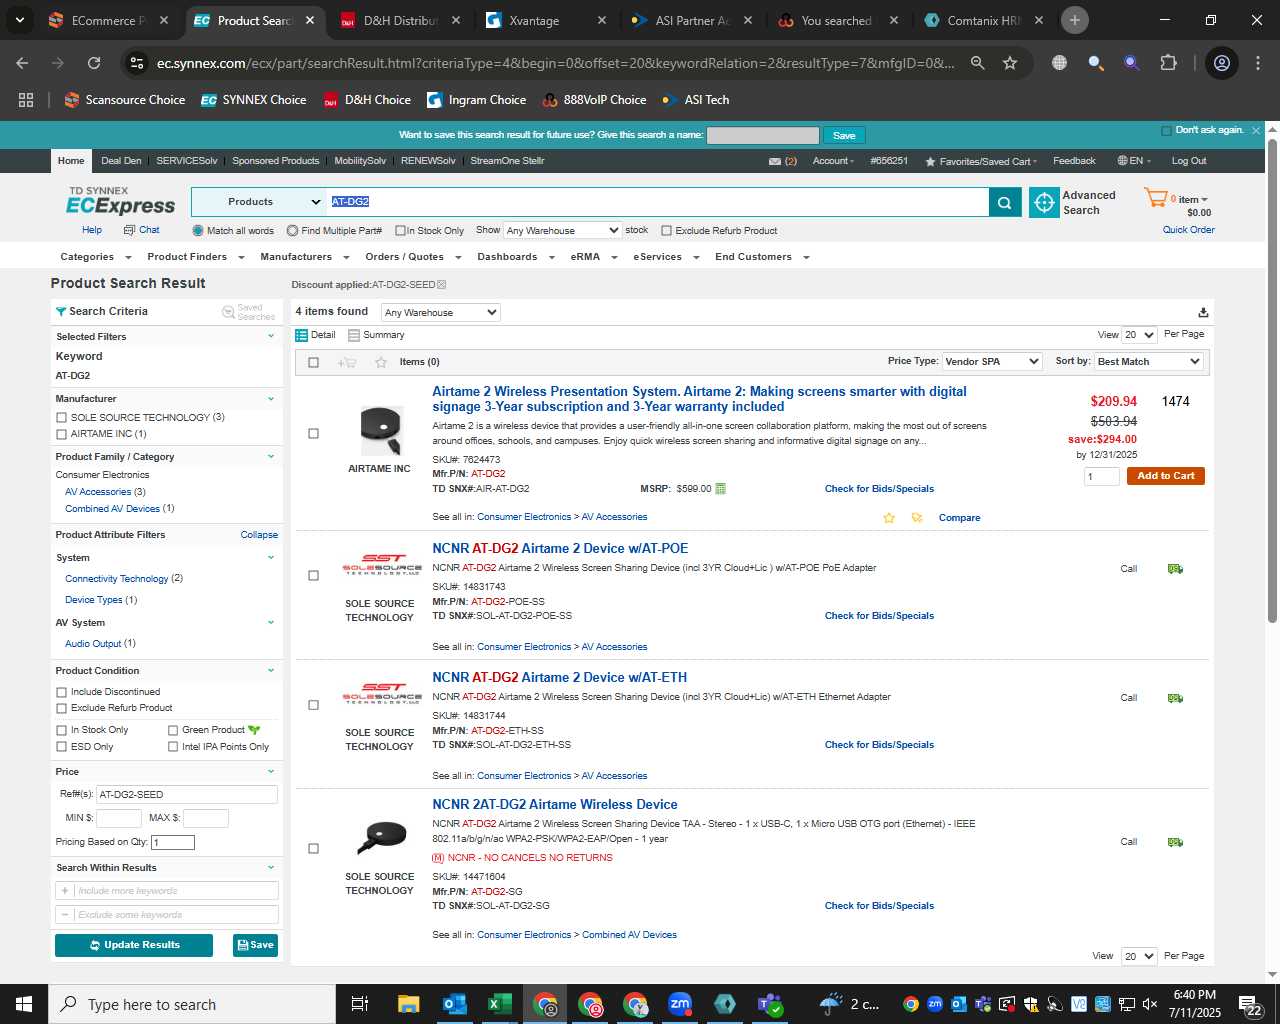Open NCNR 2AT-DG2 Airtame Wireless Device link

(x=555, y=805)
